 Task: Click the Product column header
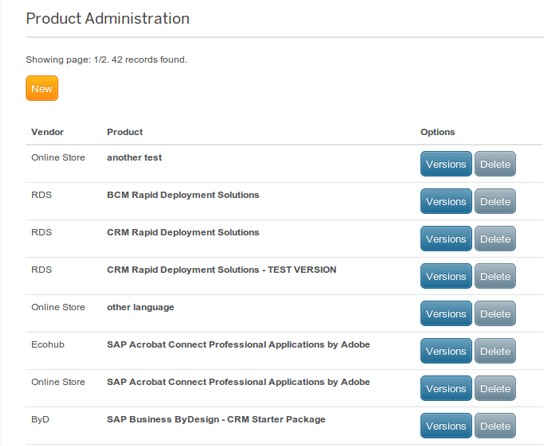[125, 132]
